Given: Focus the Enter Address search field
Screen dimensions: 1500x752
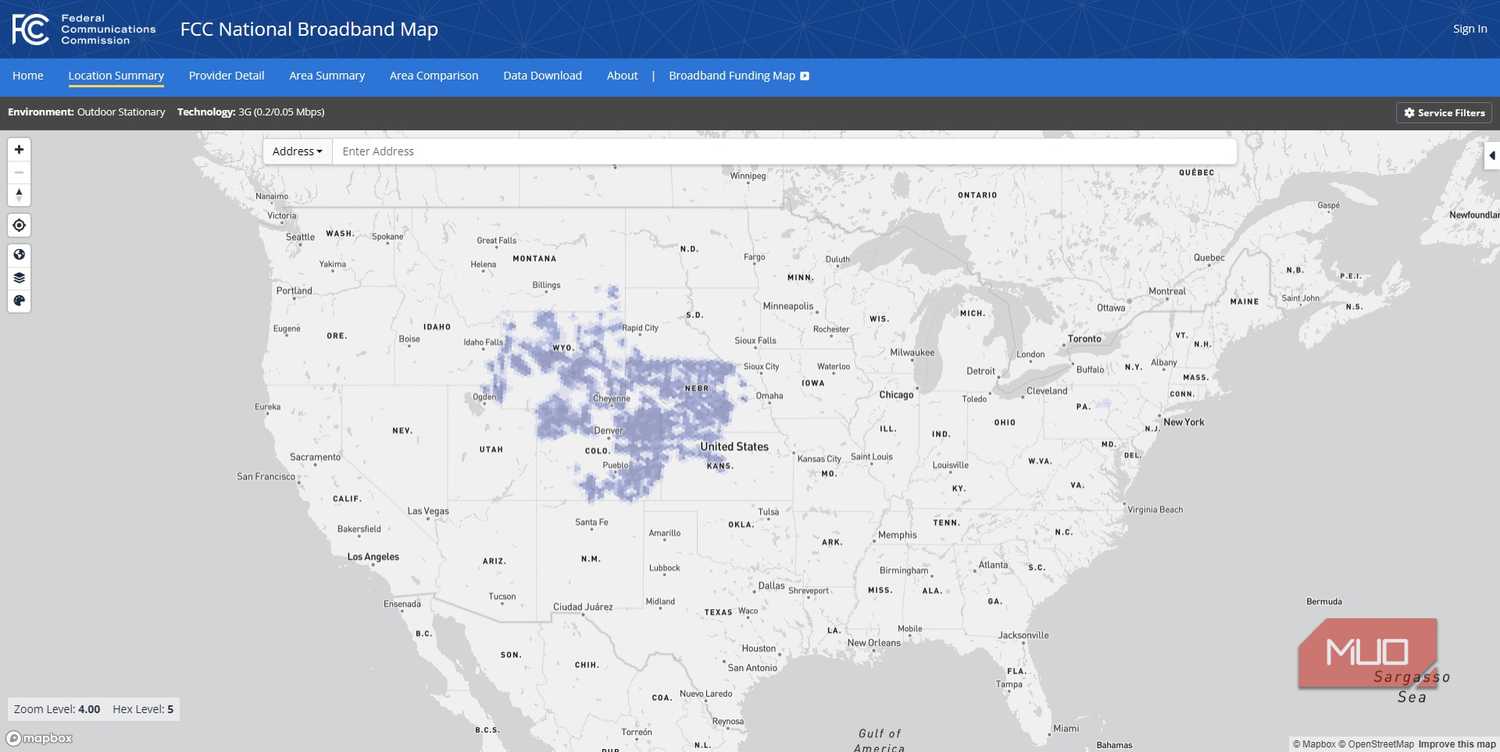Looking at the screenshot, I should tap(784, 151).
